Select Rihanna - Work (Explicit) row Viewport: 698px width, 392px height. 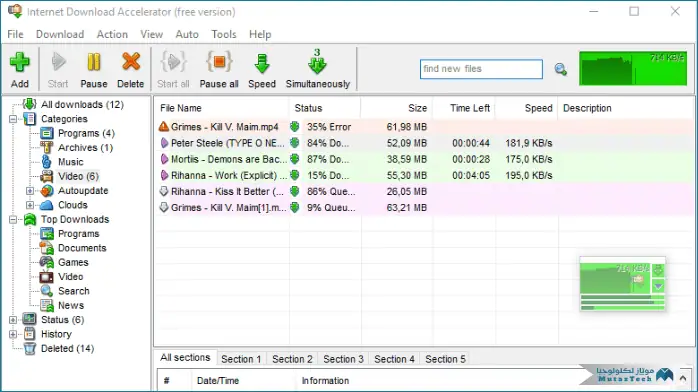tap(425, 175)
